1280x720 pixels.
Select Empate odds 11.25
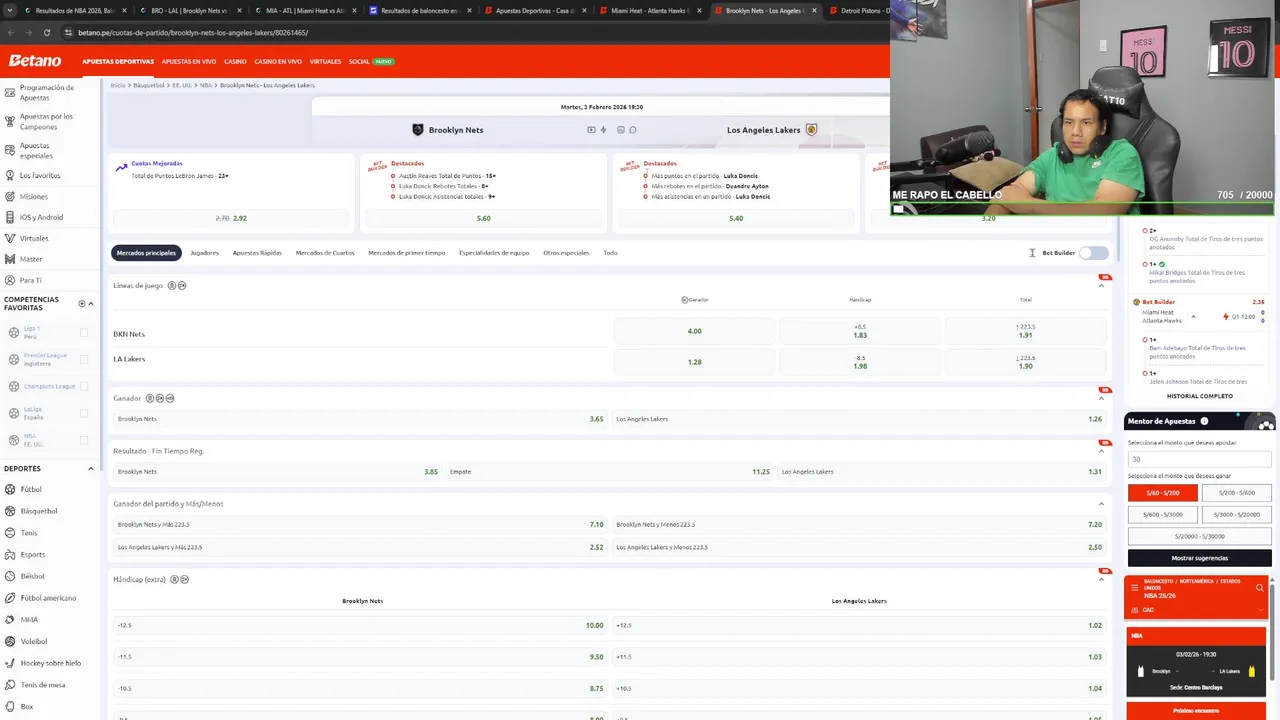pyautogui.click(x=610, y=472)
